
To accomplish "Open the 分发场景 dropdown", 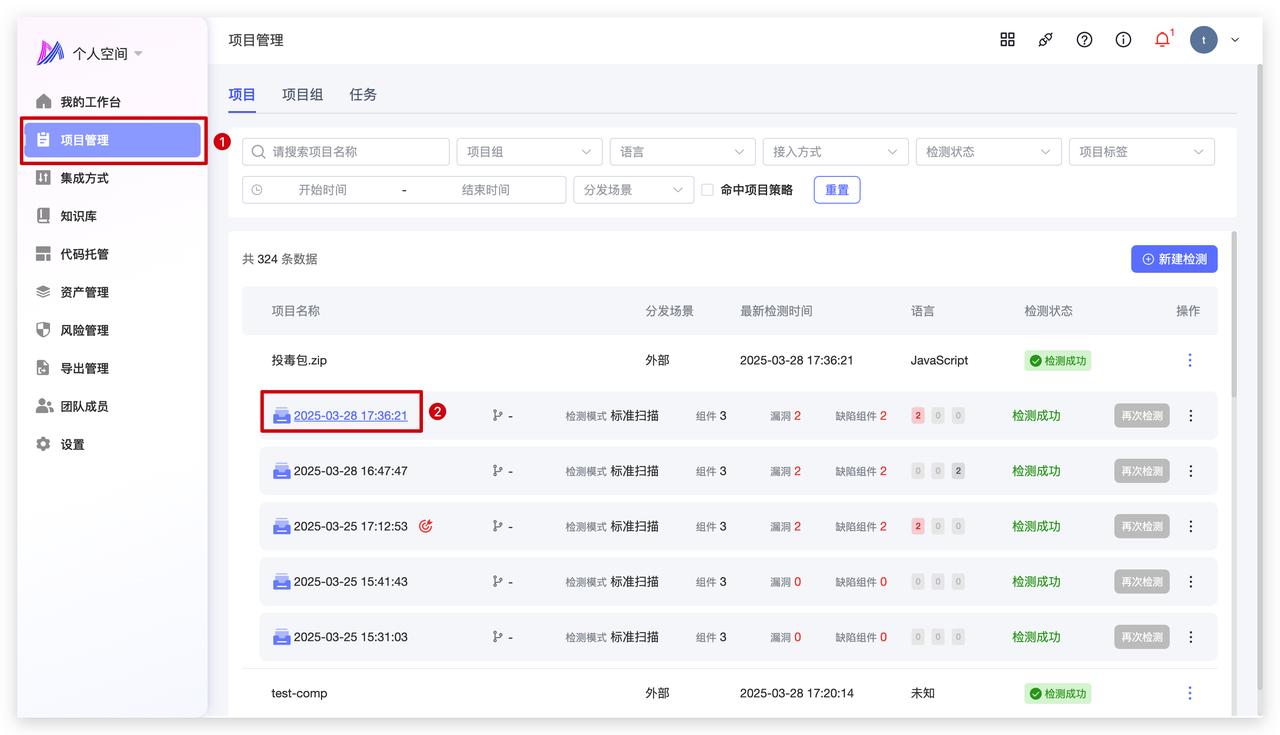I will pyautogui.click(x=633, y=190).
